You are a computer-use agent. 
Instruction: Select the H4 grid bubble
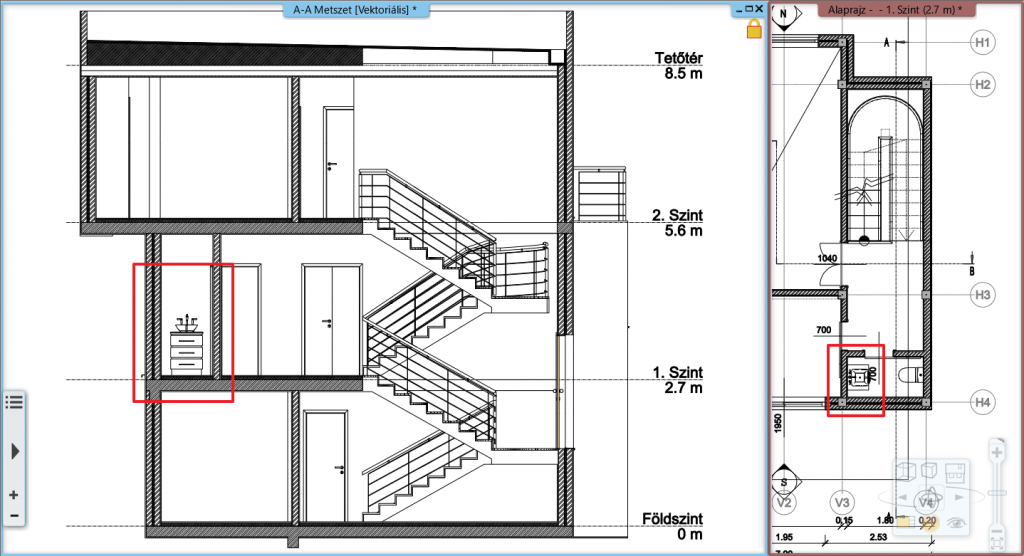point(982,402)
